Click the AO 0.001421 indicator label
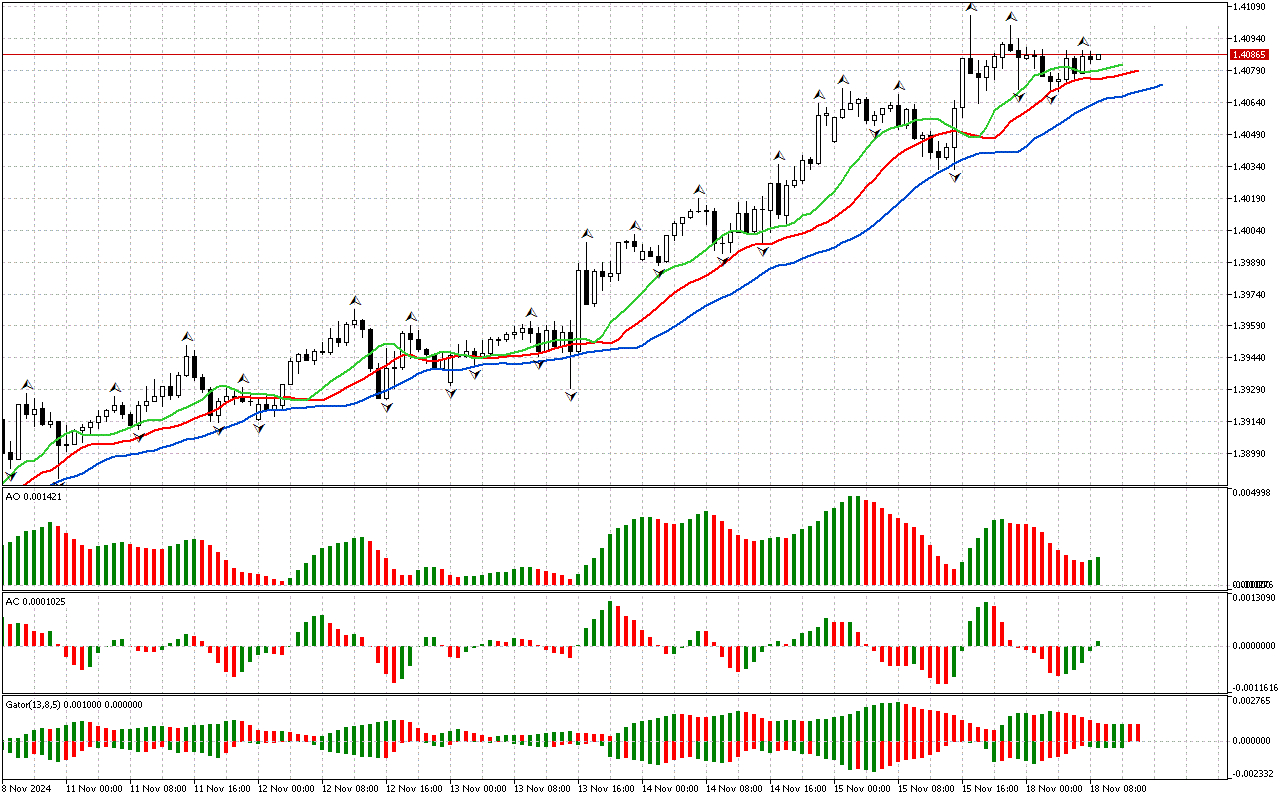 34,496
